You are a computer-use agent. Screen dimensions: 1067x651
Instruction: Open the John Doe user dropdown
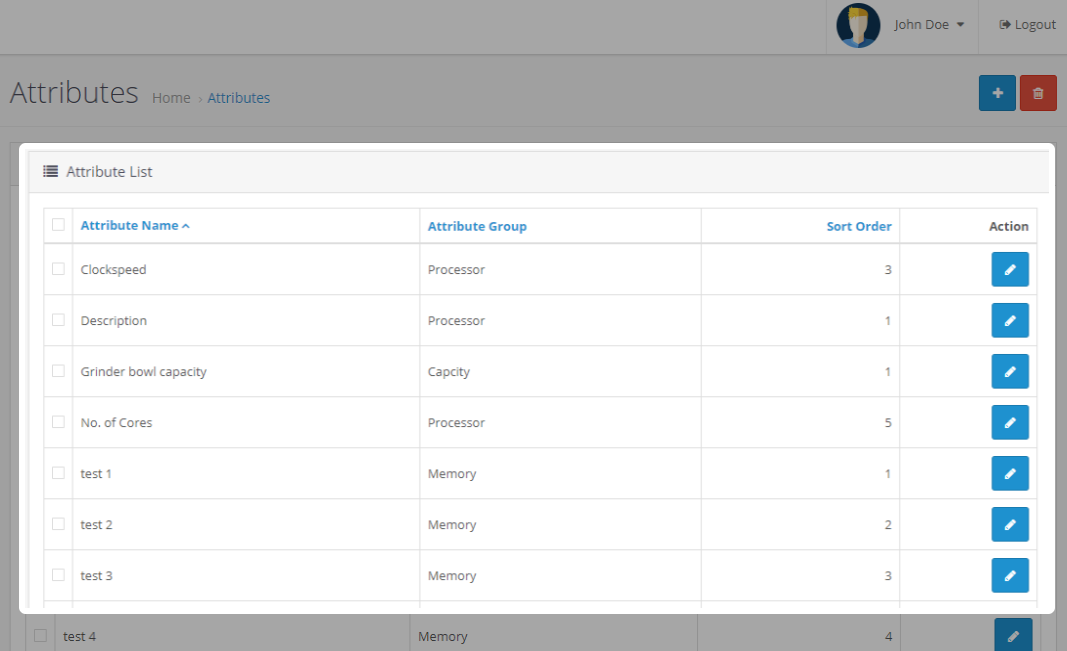[x=929, y=25]
